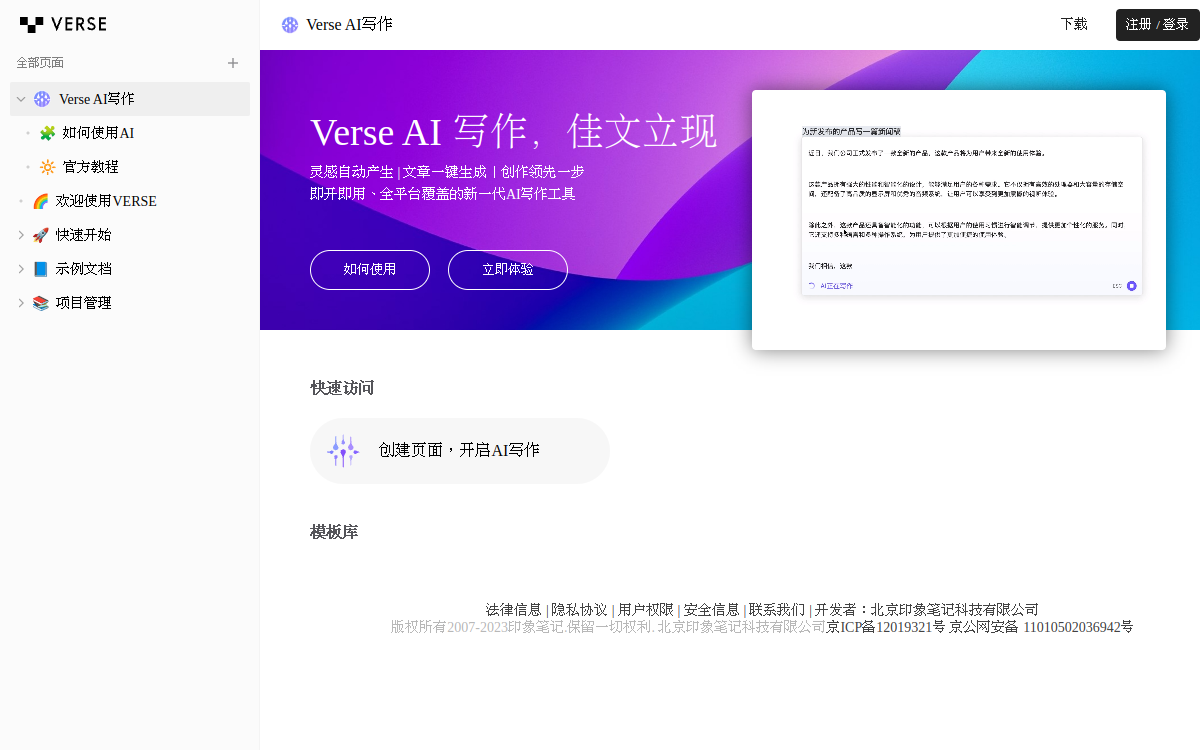This screenshot has width=1200, height=750.
Task: Click the purple icon beside sidebar Verse AI写作
Action: point(42,99)
